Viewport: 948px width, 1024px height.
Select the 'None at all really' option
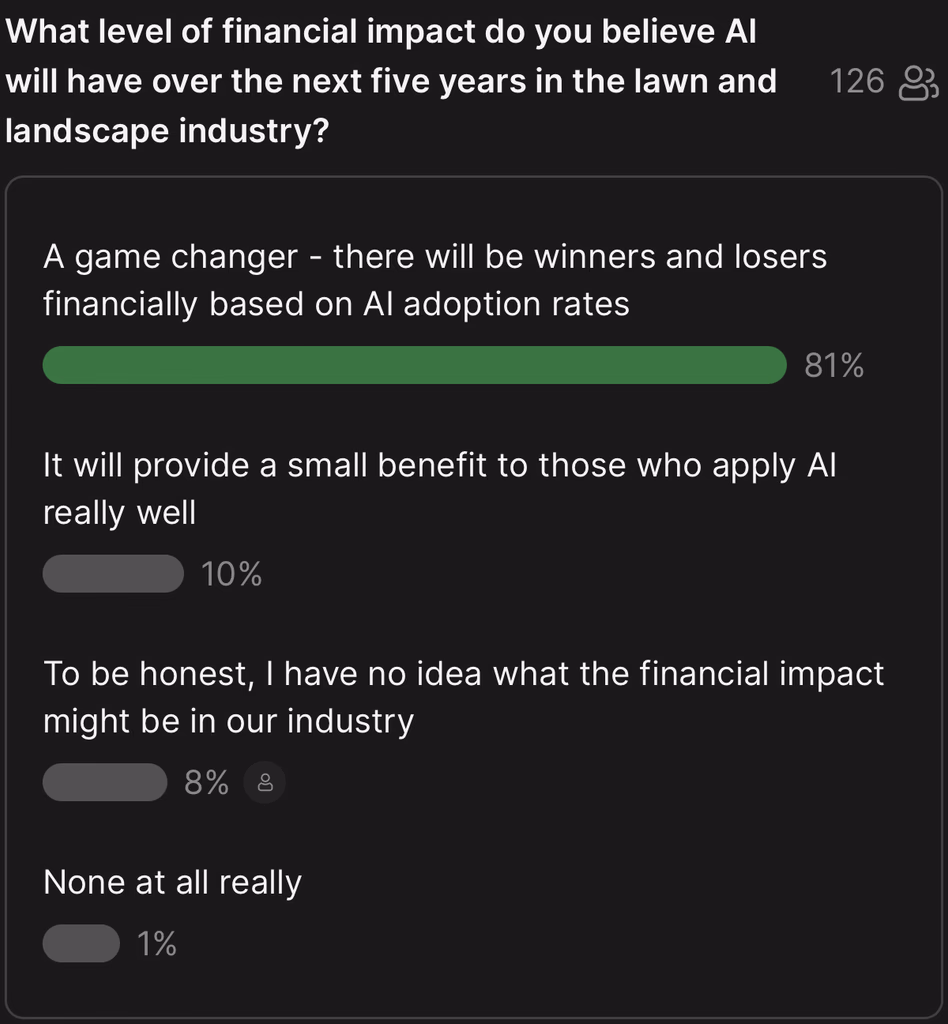(x=172, y=883)
